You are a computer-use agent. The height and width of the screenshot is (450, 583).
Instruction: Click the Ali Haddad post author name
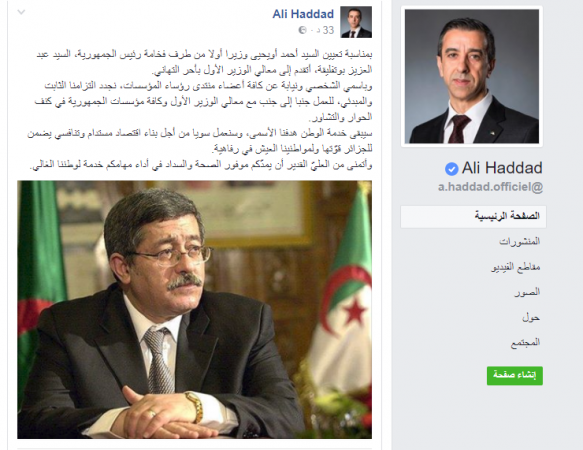click(x=303, y=14)
